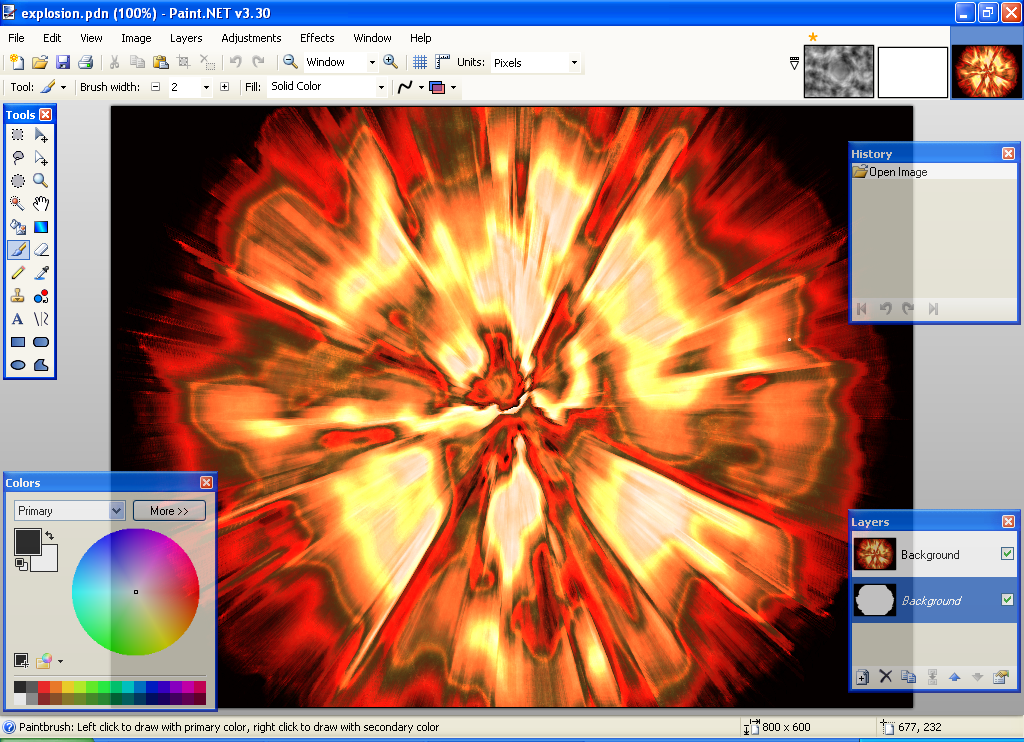
Task: Open the Brush width dropdown
Action: click(206, 87)
